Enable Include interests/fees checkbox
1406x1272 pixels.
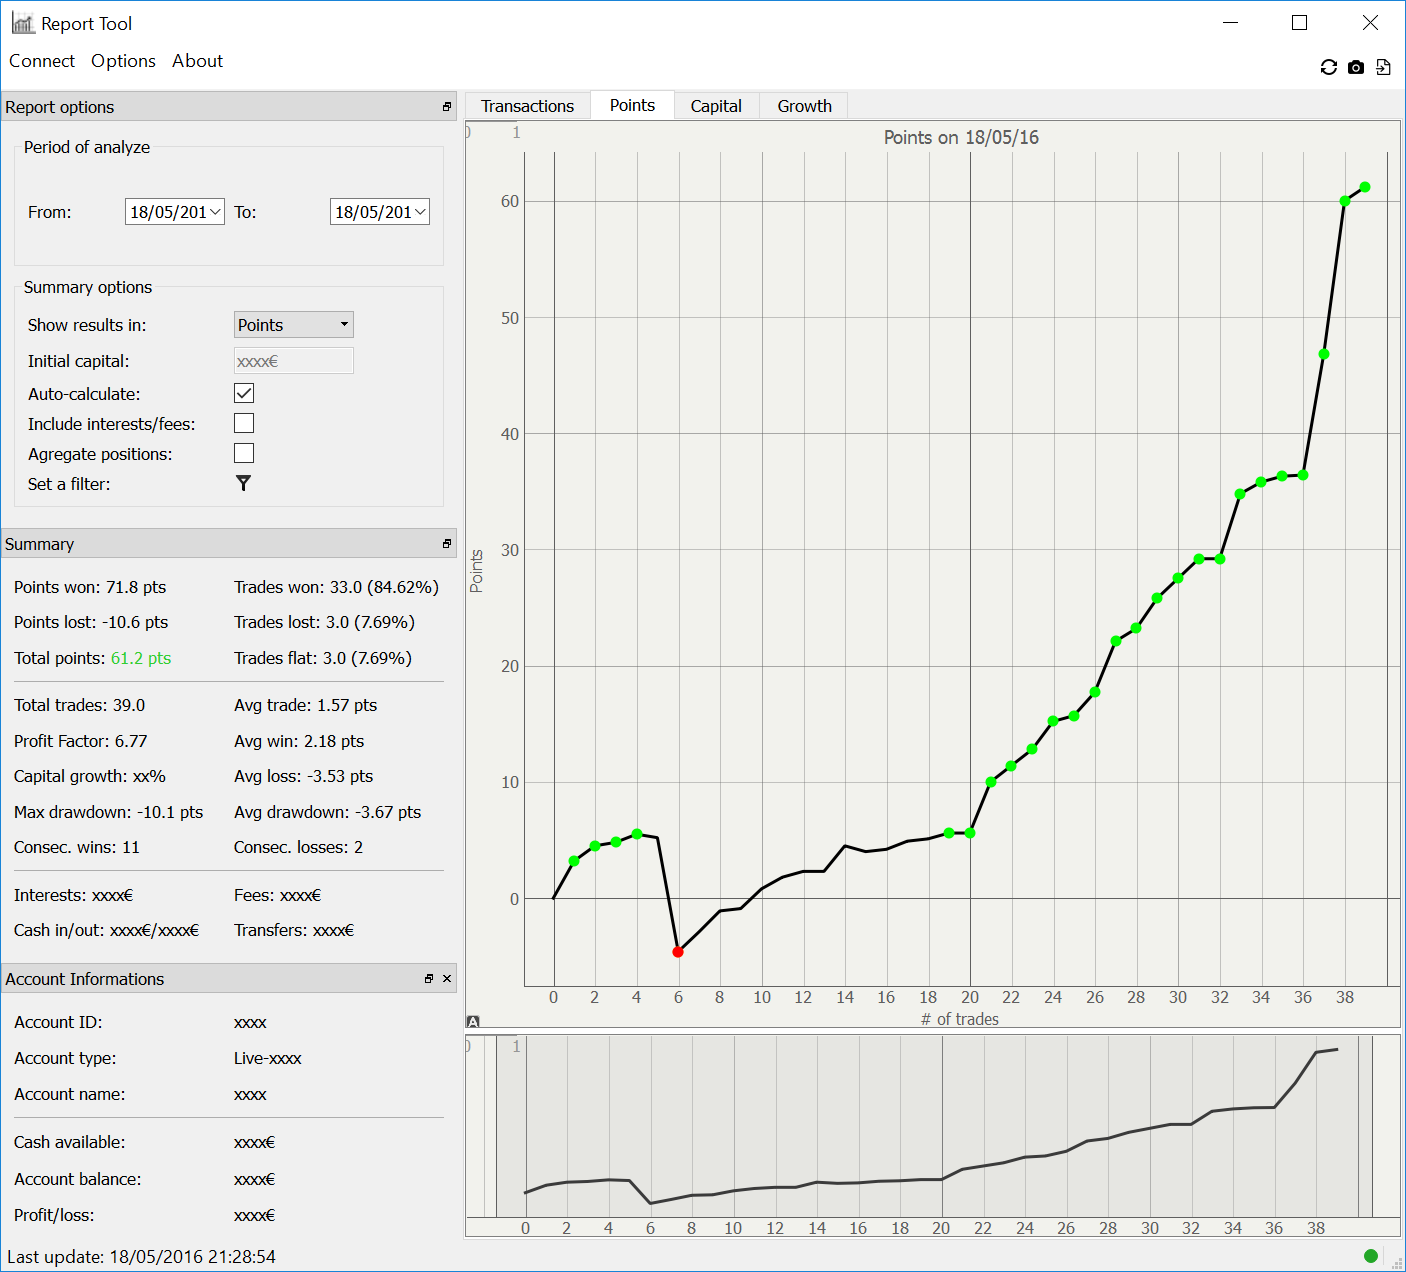(x=244, y=423)
